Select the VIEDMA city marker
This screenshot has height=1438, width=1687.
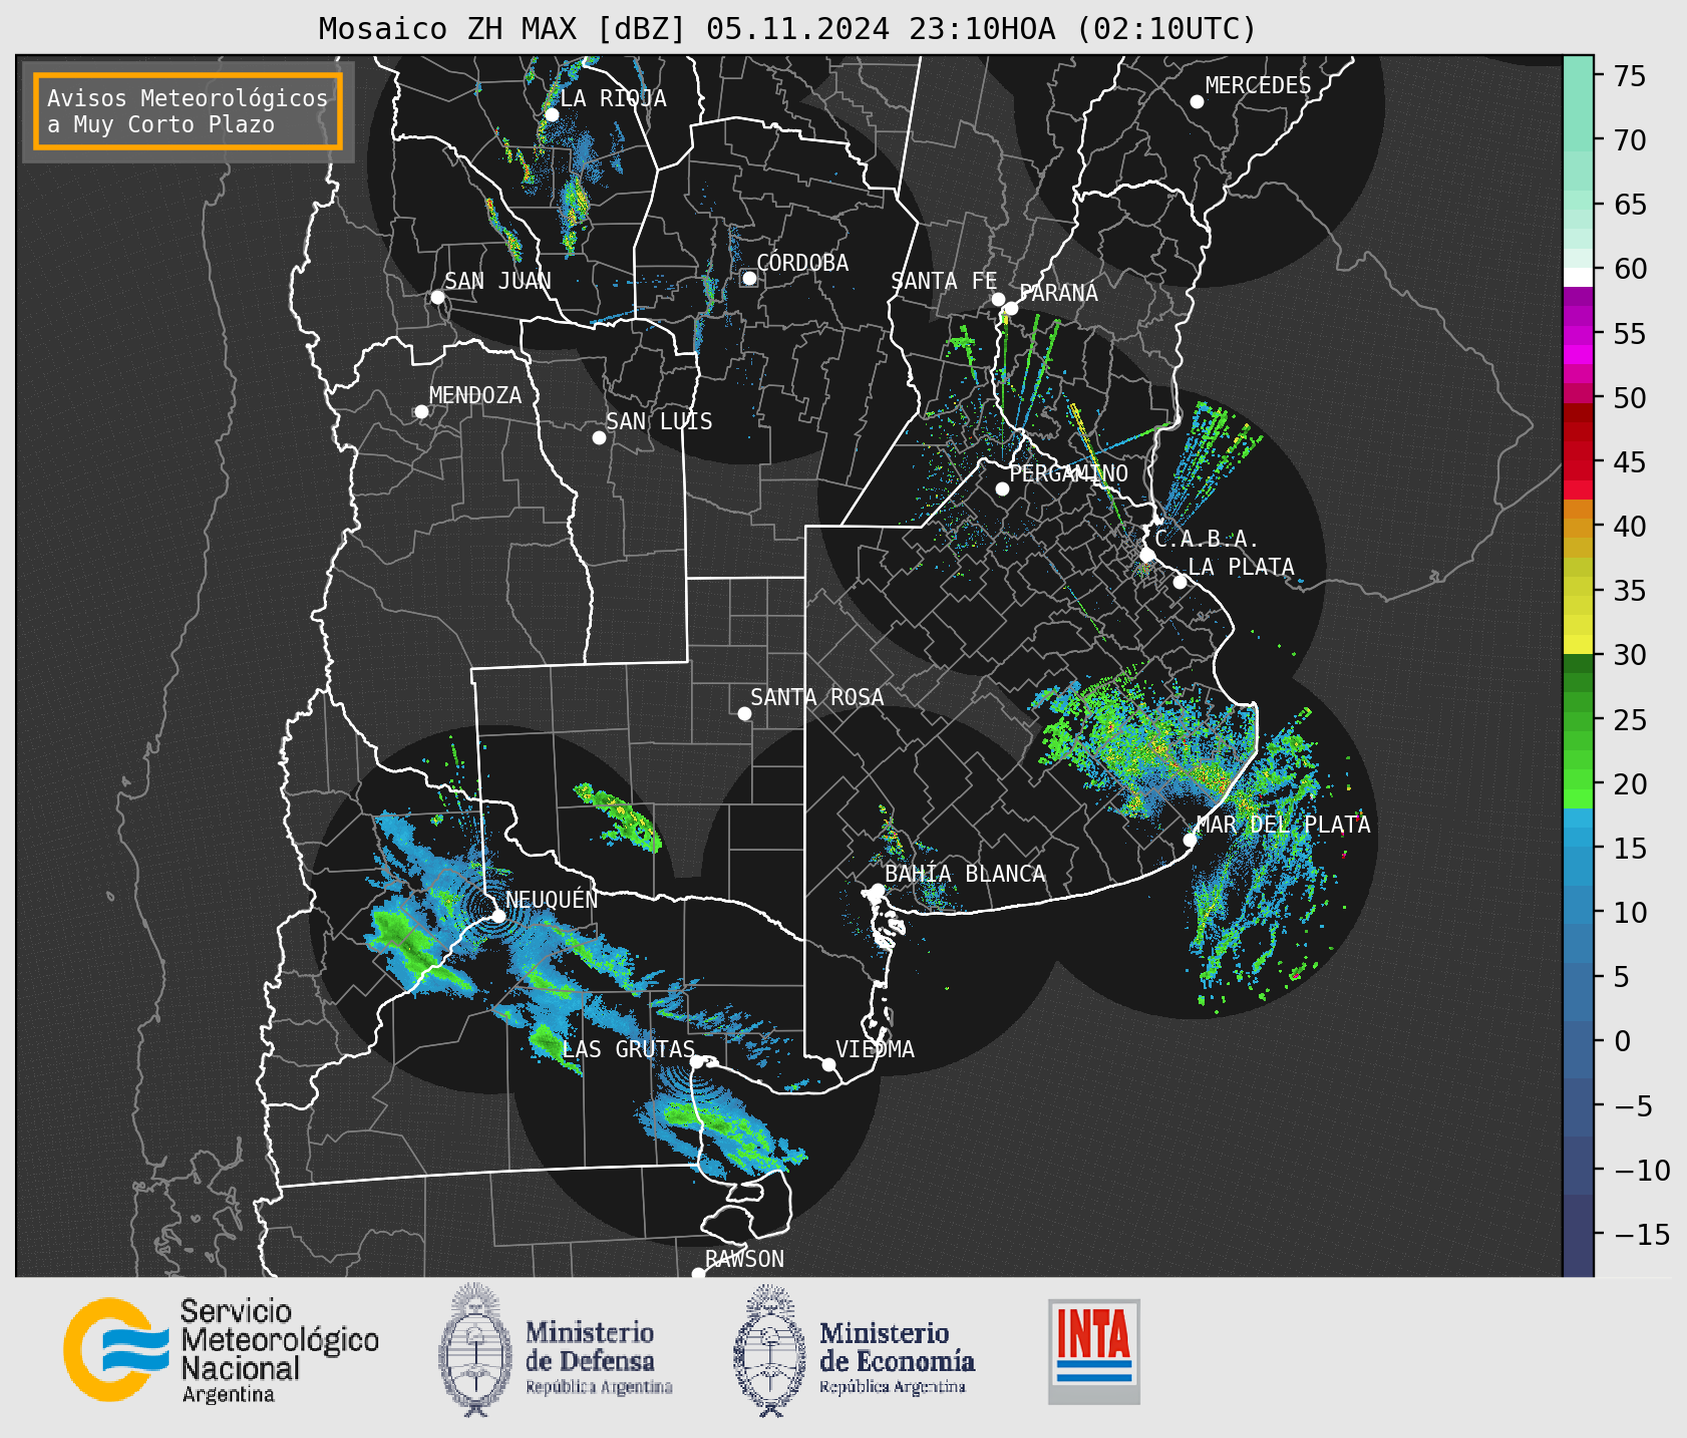point(829,1064)
